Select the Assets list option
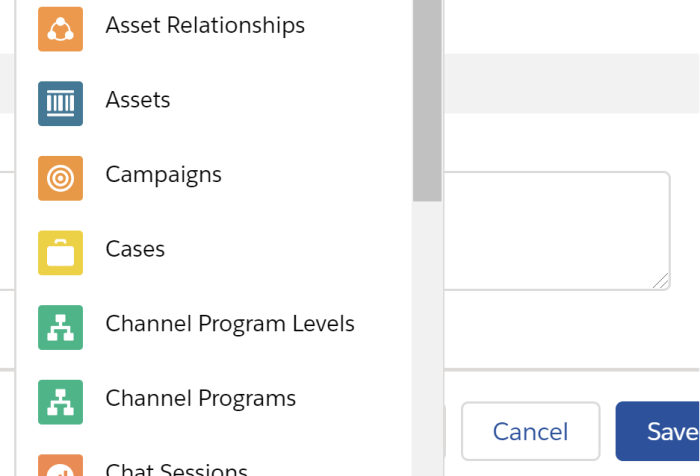Image resolution: width=700 pixels, height=476 pixels. coord(138,100)
